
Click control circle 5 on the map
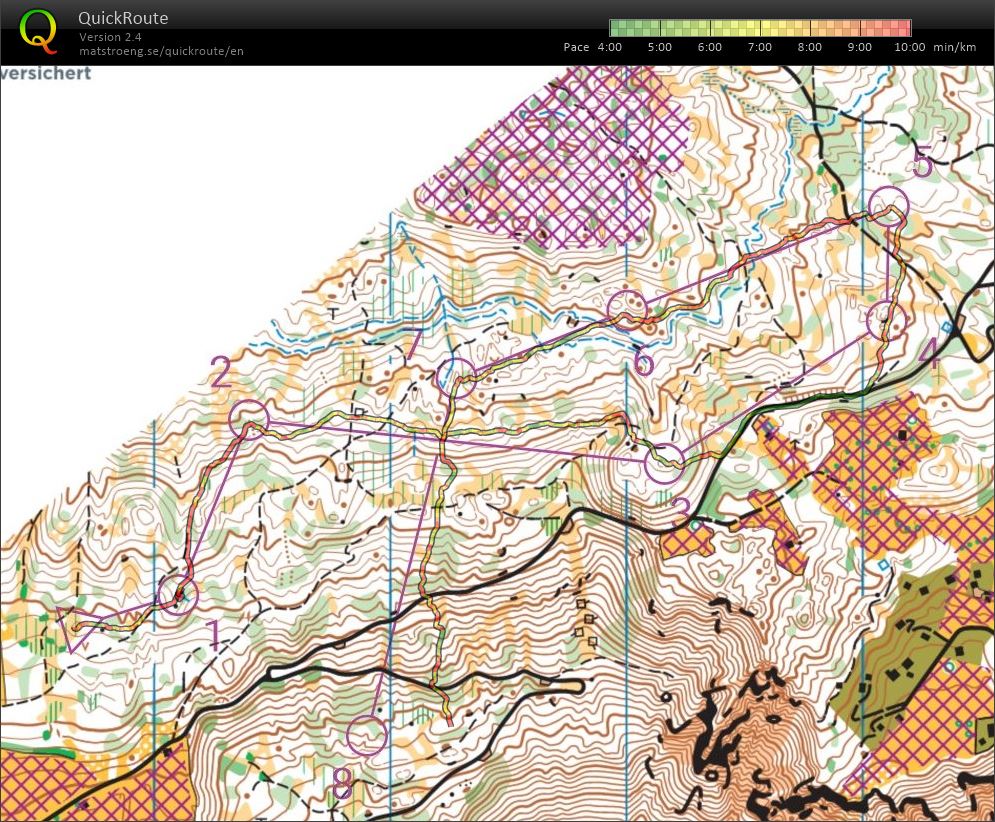click(x=889, y=207)
